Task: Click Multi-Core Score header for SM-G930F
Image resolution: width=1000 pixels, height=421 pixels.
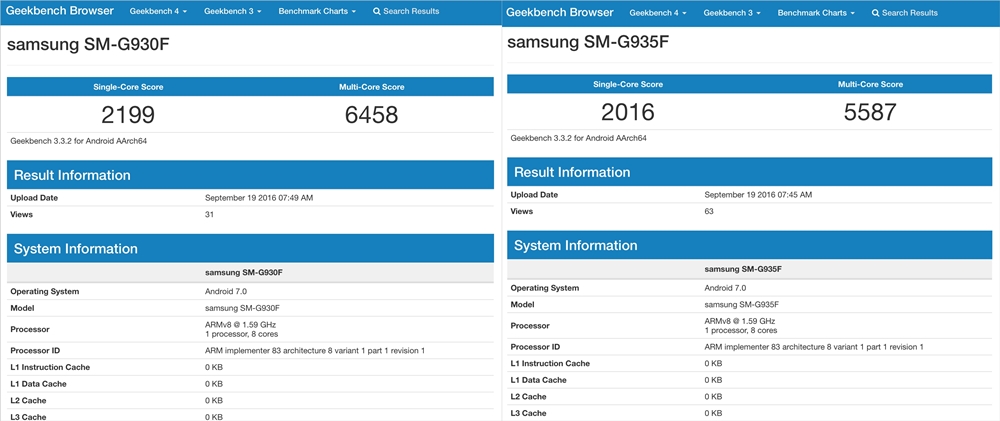Action: point(372,87)
